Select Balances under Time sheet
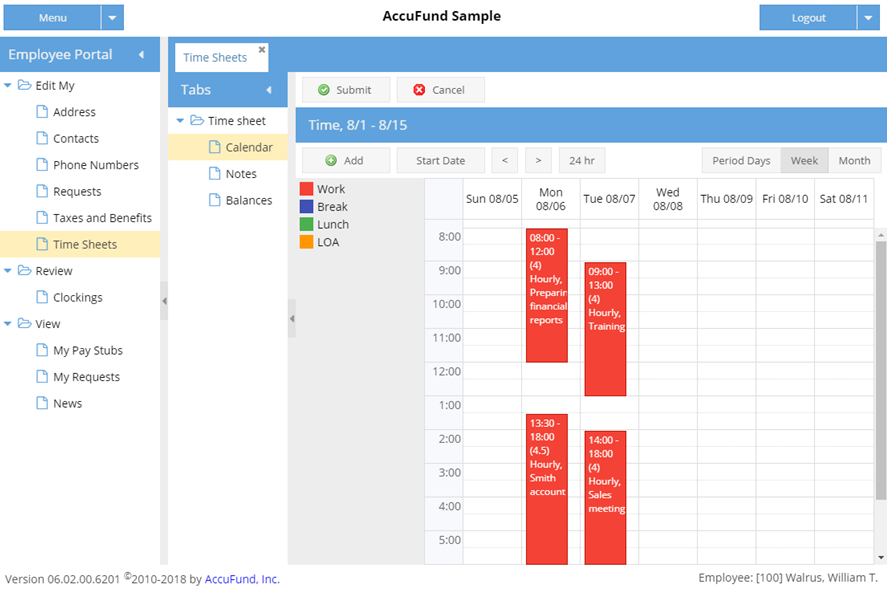The width and height of the screenshot is (887, 590). click(x=248, y=200)
